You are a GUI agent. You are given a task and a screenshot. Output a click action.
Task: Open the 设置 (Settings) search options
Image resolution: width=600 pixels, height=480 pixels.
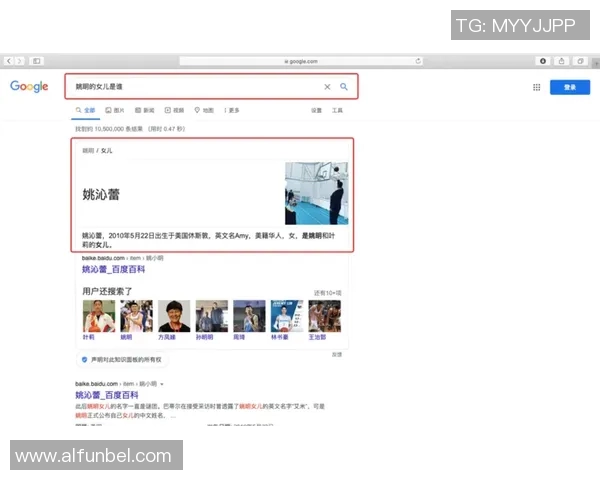tap(316, 110)
